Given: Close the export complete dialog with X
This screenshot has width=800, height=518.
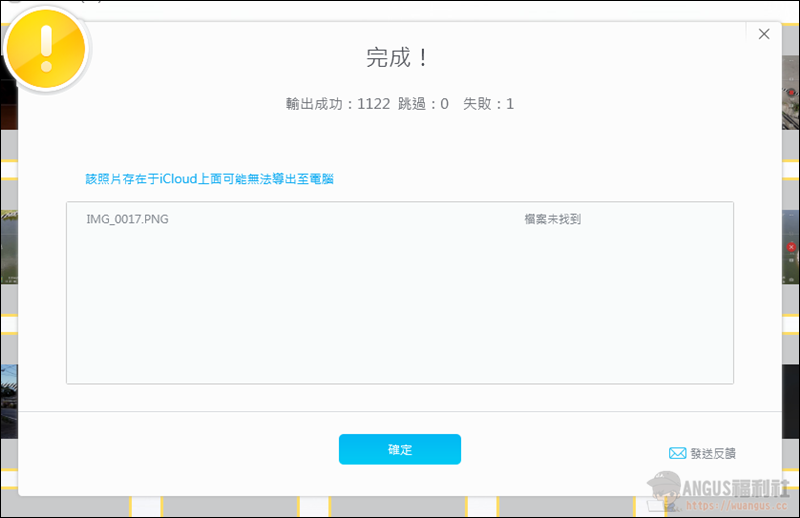Looking at the screenshot, I should point(764,34).
